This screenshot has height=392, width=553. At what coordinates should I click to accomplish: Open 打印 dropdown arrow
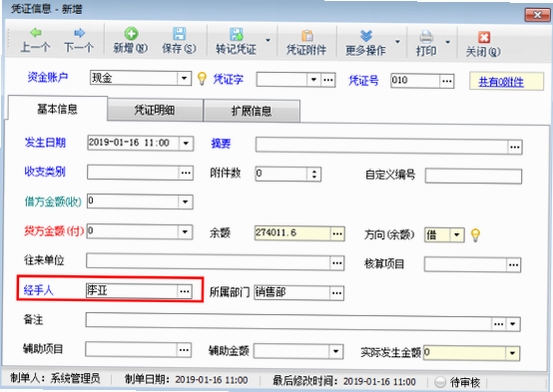tap(448, 42)
